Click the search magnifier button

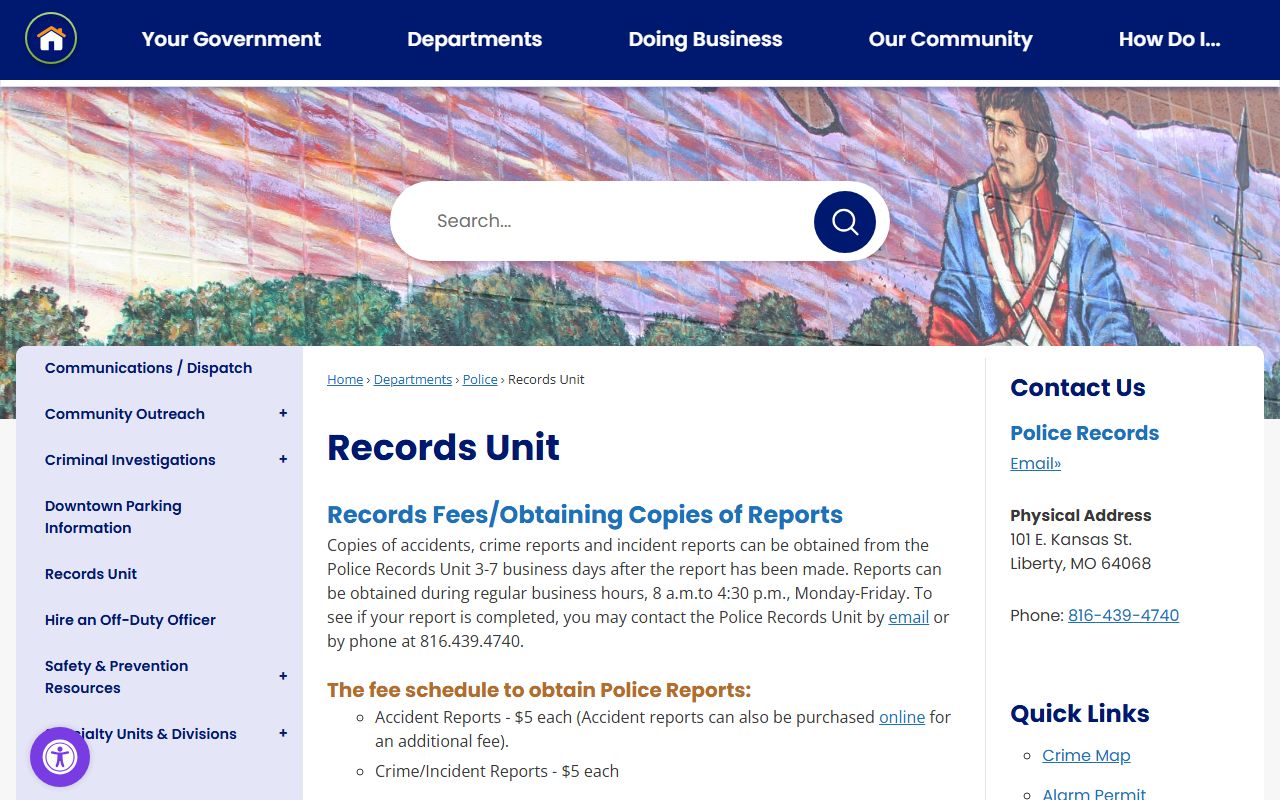845,221
